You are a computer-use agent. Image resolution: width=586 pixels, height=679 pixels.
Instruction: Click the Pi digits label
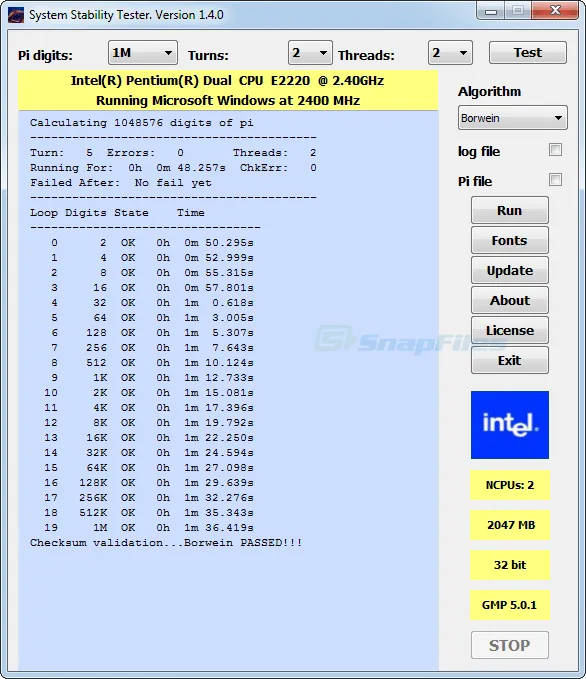45,55
